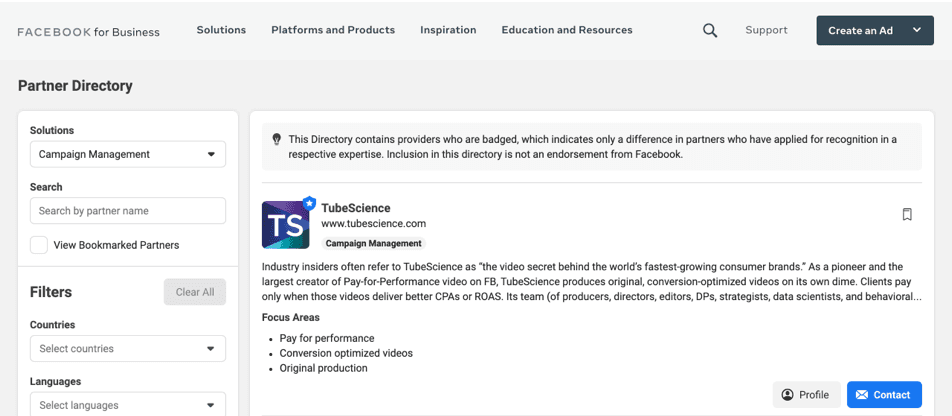
Task: Focus the Search by partner name field
Action: (x=128, y=211)
